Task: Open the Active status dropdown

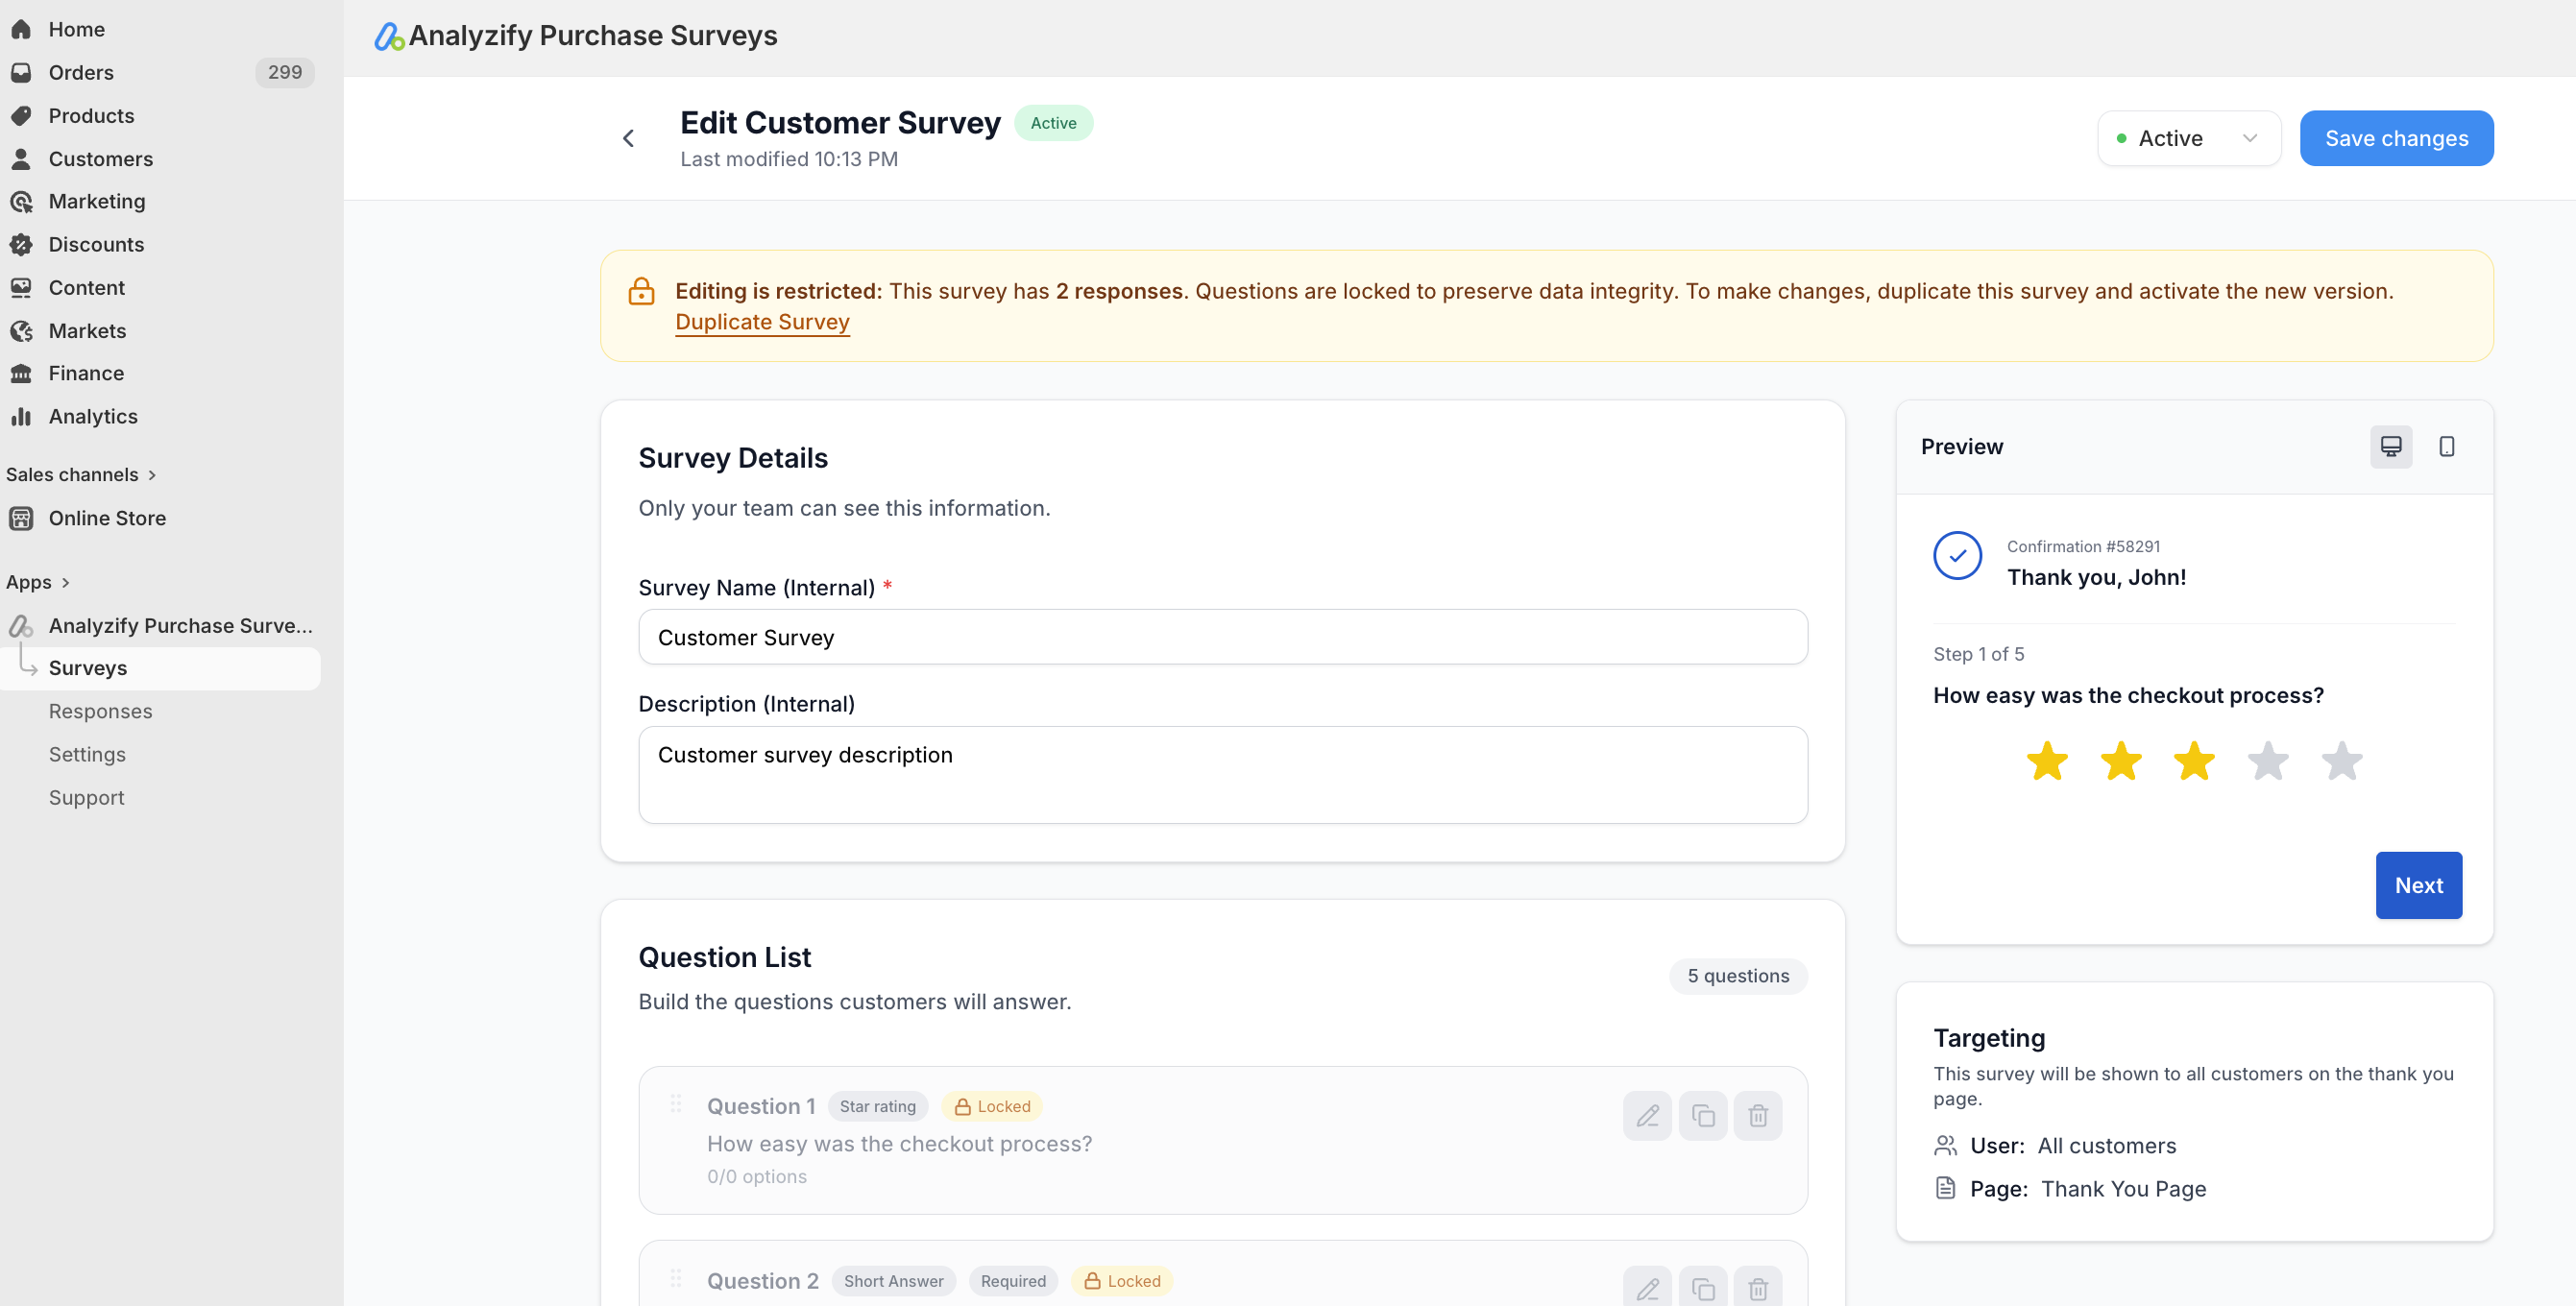Action: tap(2188, 138)
